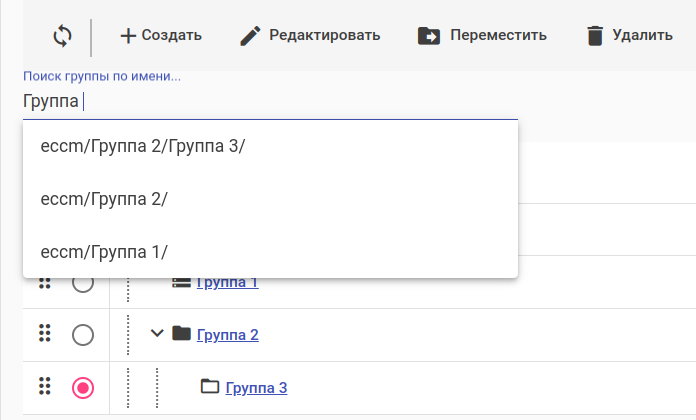Click drag handle icon of Группа 2 row
This screenshot has height=420, width=696.
[x=44, y=334]
